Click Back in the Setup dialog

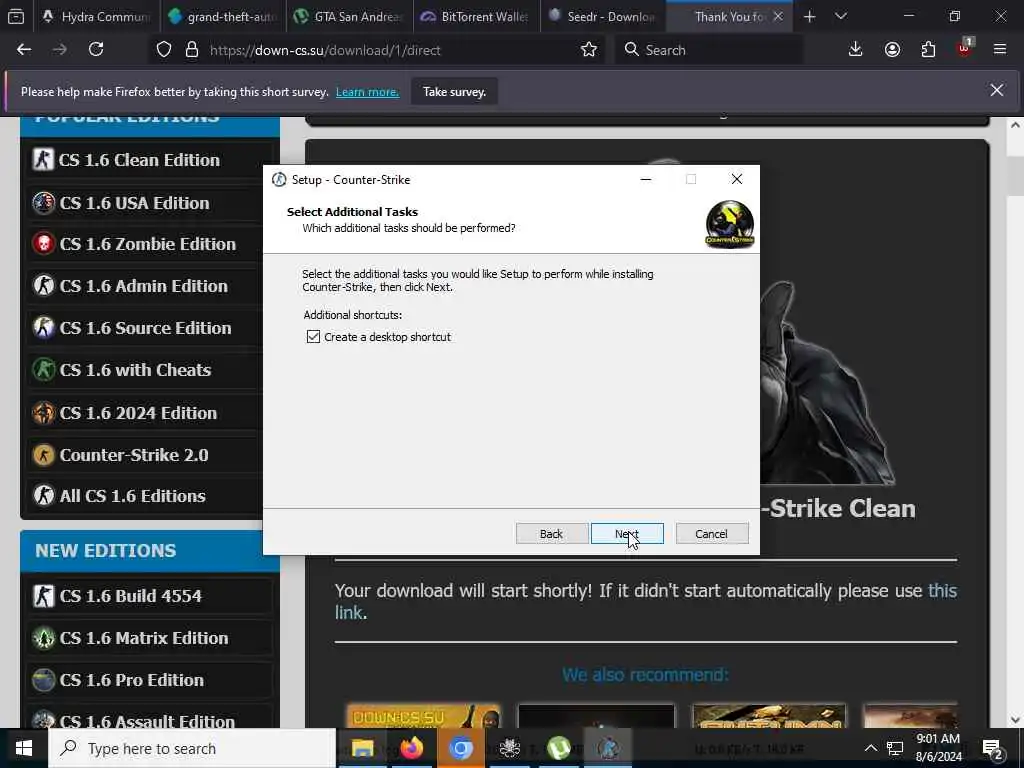[x=551, y=534]
